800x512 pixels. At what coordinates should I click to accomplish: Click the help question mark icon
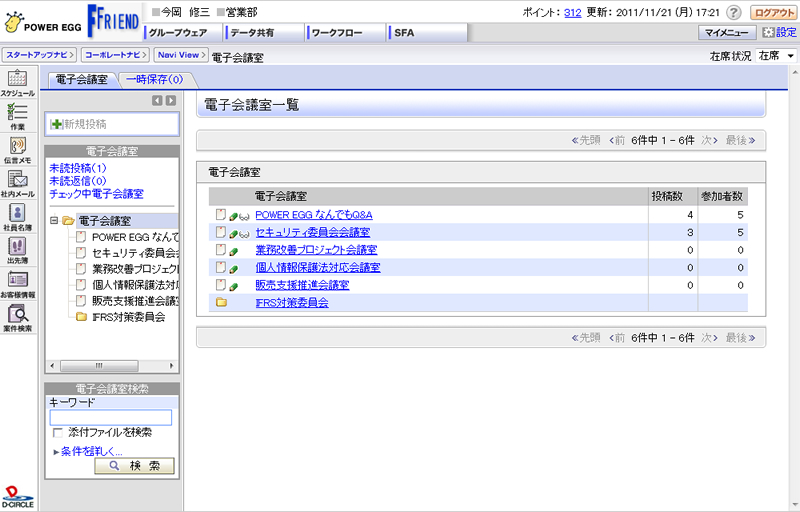click(x=733, y=13)
